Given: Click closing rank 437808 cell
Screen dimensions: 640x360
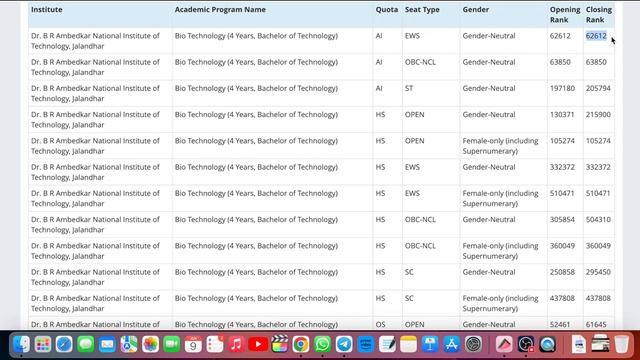Looking at the screenshot, I should point(598,298).
